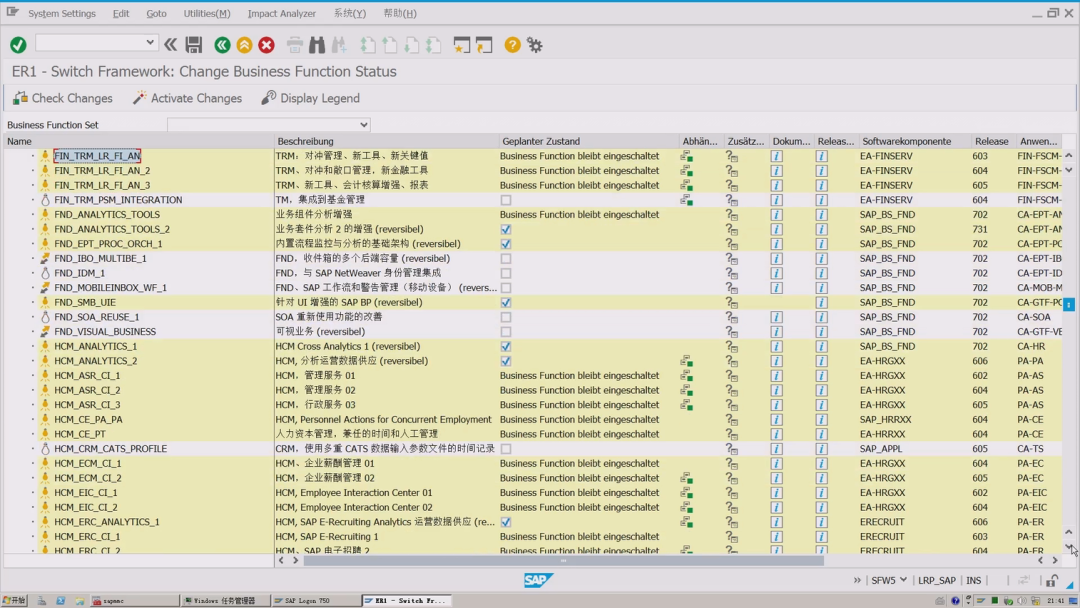The image size is (1080, 608).
Task: Open the Impact Analyzer menu
Action: tap(282, 13)
